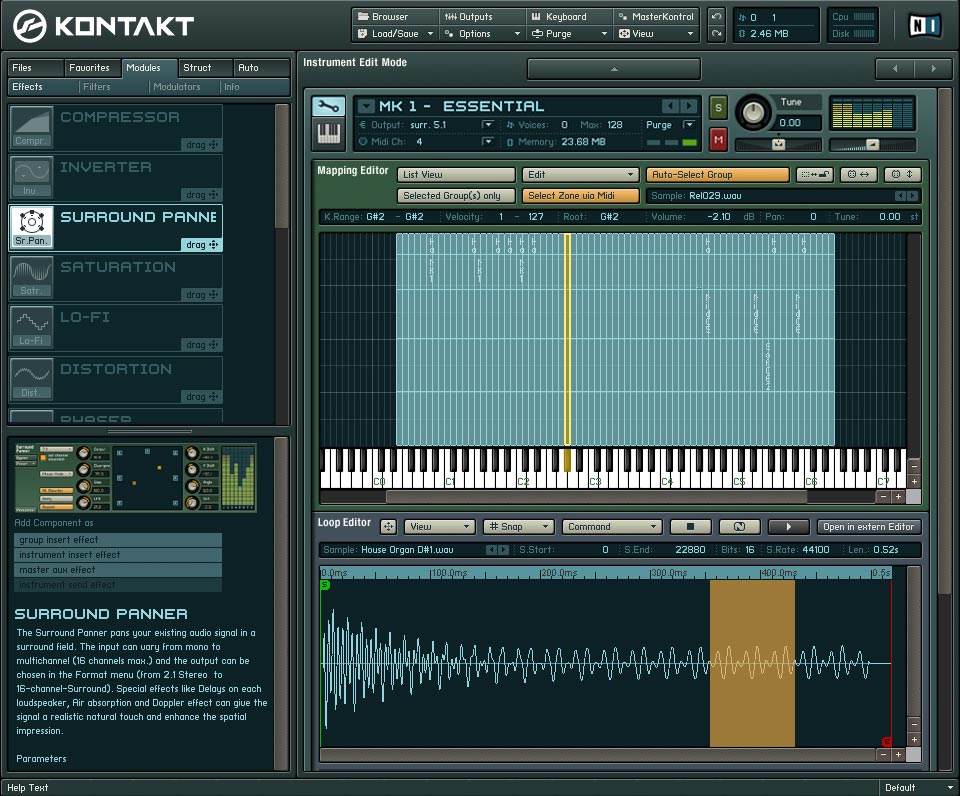The image size is (960, 796).
Task: Click the Open in extern Editor button
Action: (868, 527)
